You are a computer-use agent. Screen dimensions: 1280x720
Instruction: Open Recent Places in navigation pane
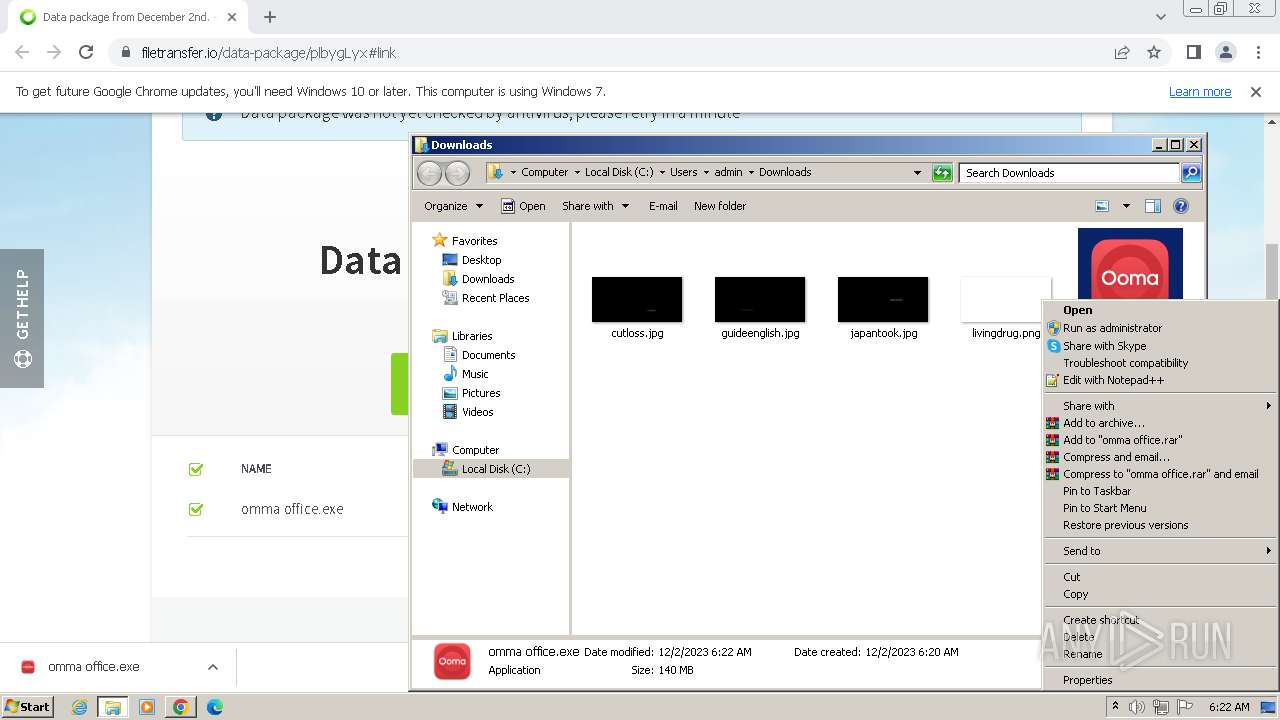pos(495,298)
